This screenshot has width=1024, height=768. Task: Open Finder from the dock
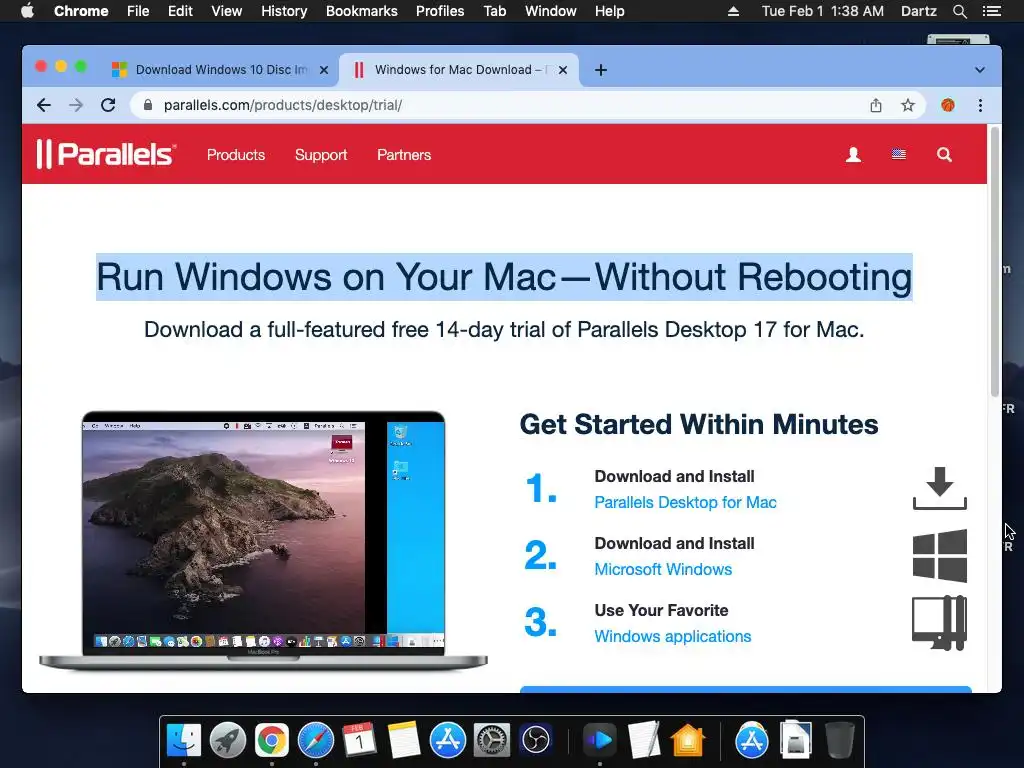tap(184, 740)
